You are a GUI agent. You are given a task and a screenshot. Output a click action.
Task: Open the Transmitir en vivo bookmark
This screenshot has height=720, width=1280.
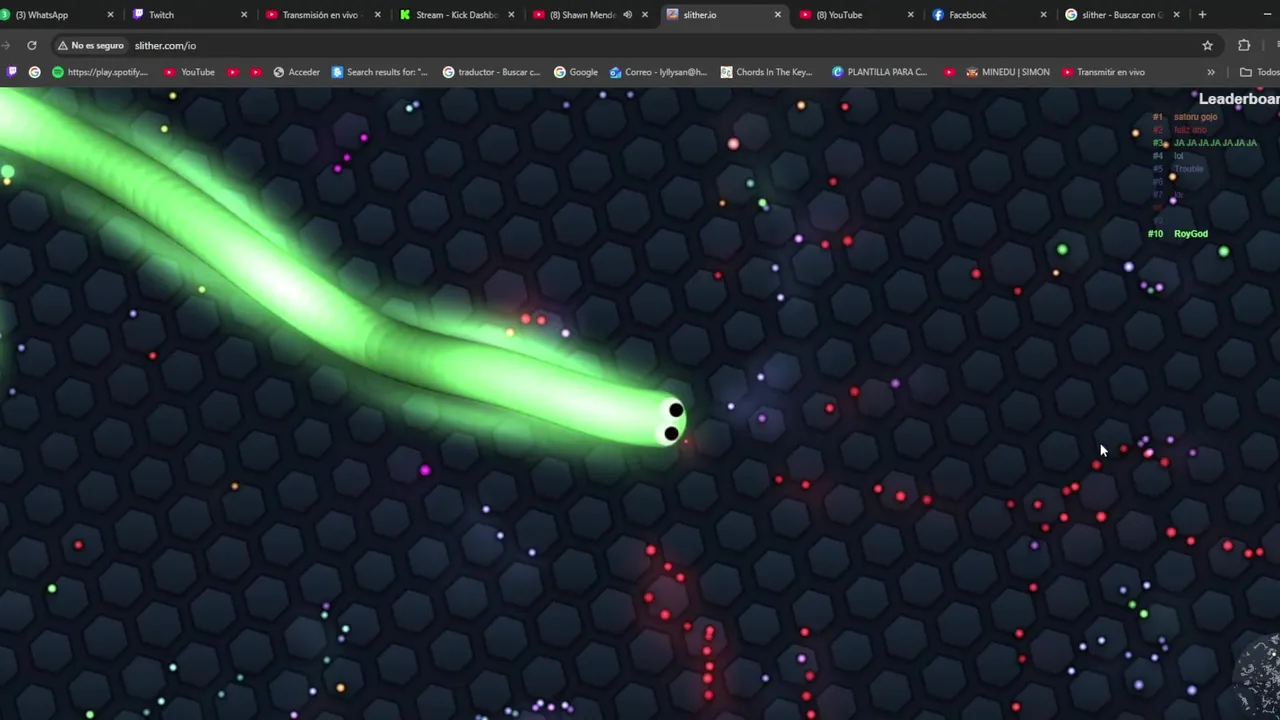pyautogui.click(x=1104, y=72)
